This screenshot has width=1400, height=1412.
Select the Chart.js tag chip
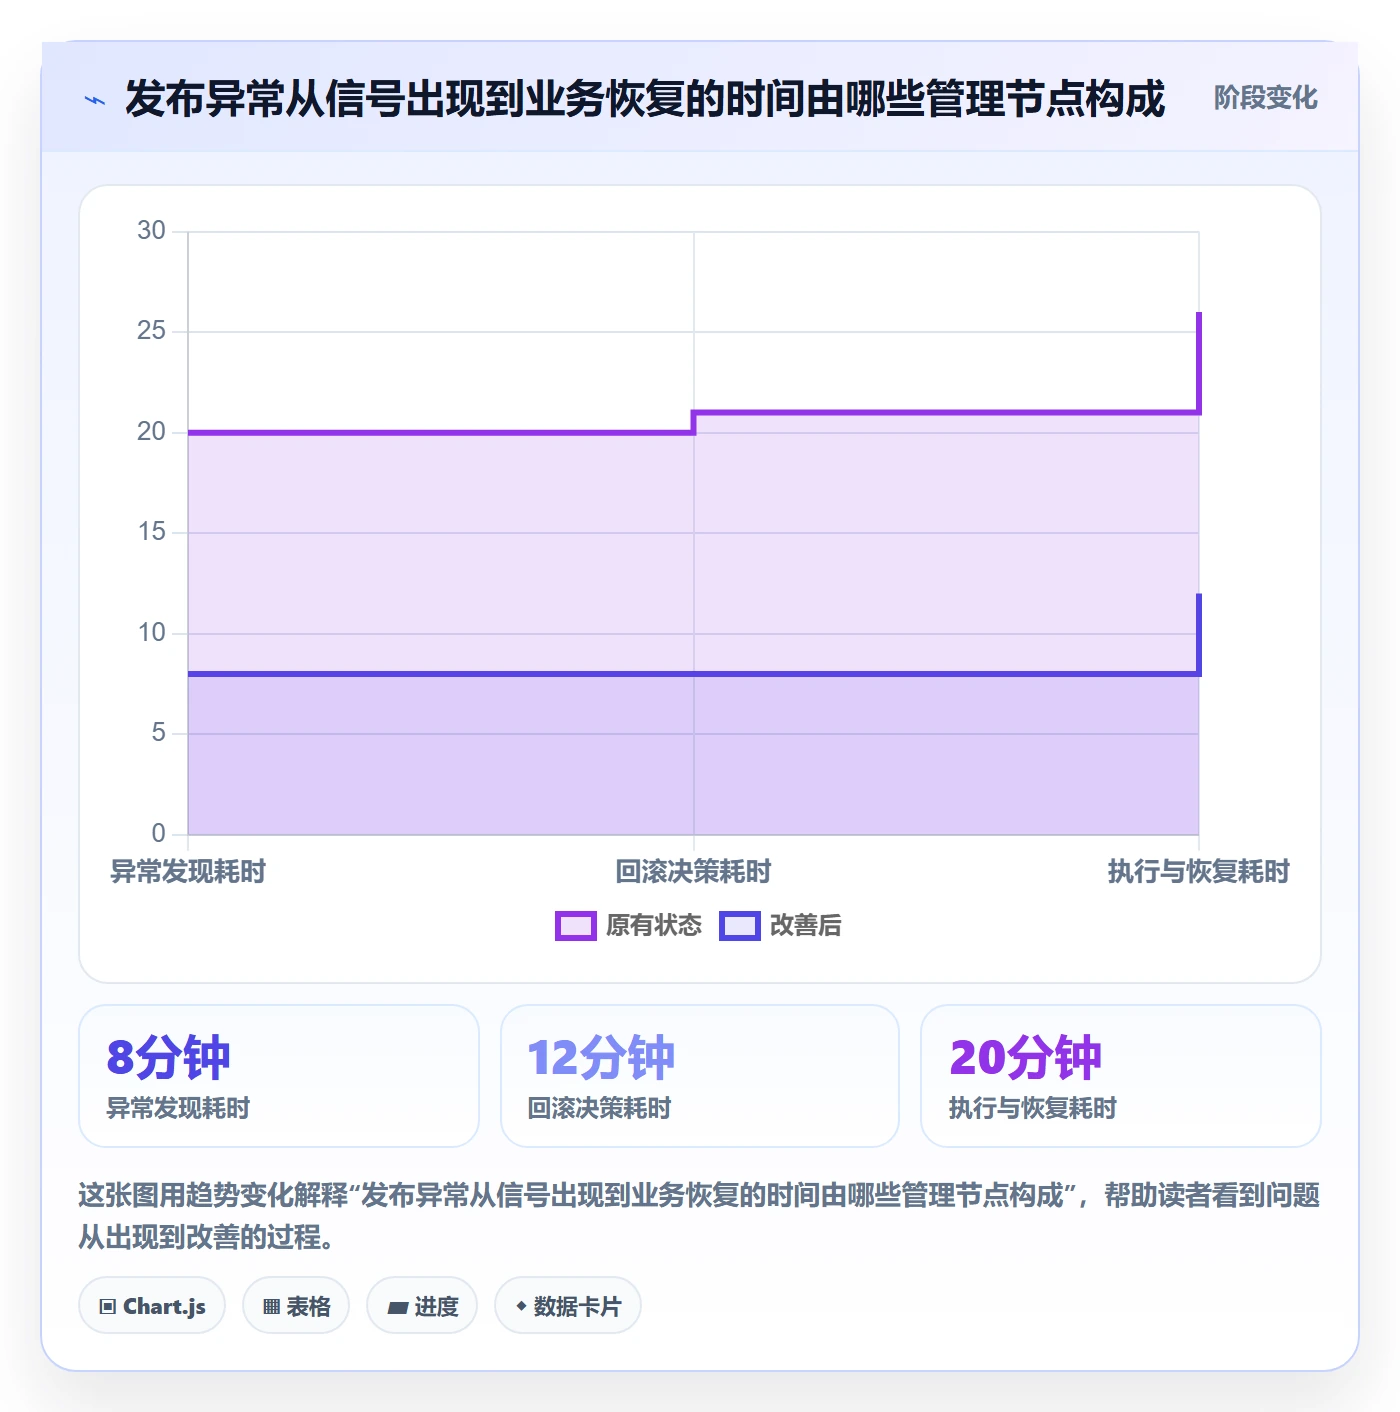pyautogui.click(x=152, y=1306)
